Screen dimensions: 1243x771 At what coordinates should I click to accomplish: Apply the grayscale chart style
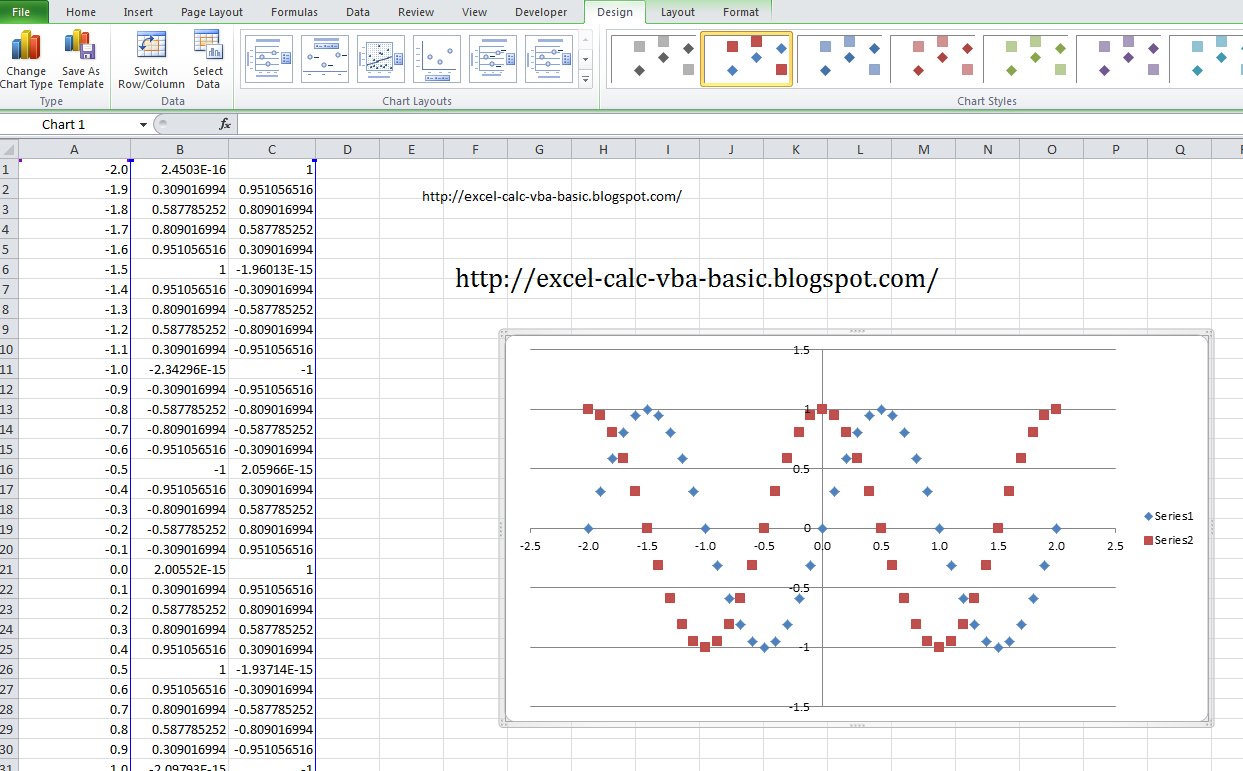654,58
